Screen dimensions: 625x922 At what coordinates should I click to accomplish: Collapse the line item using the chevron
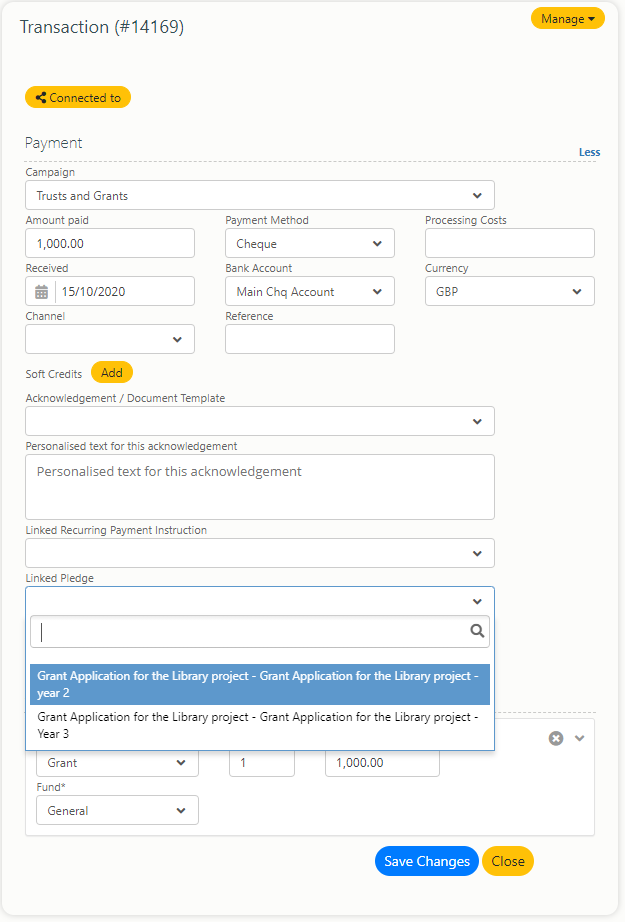580,739
